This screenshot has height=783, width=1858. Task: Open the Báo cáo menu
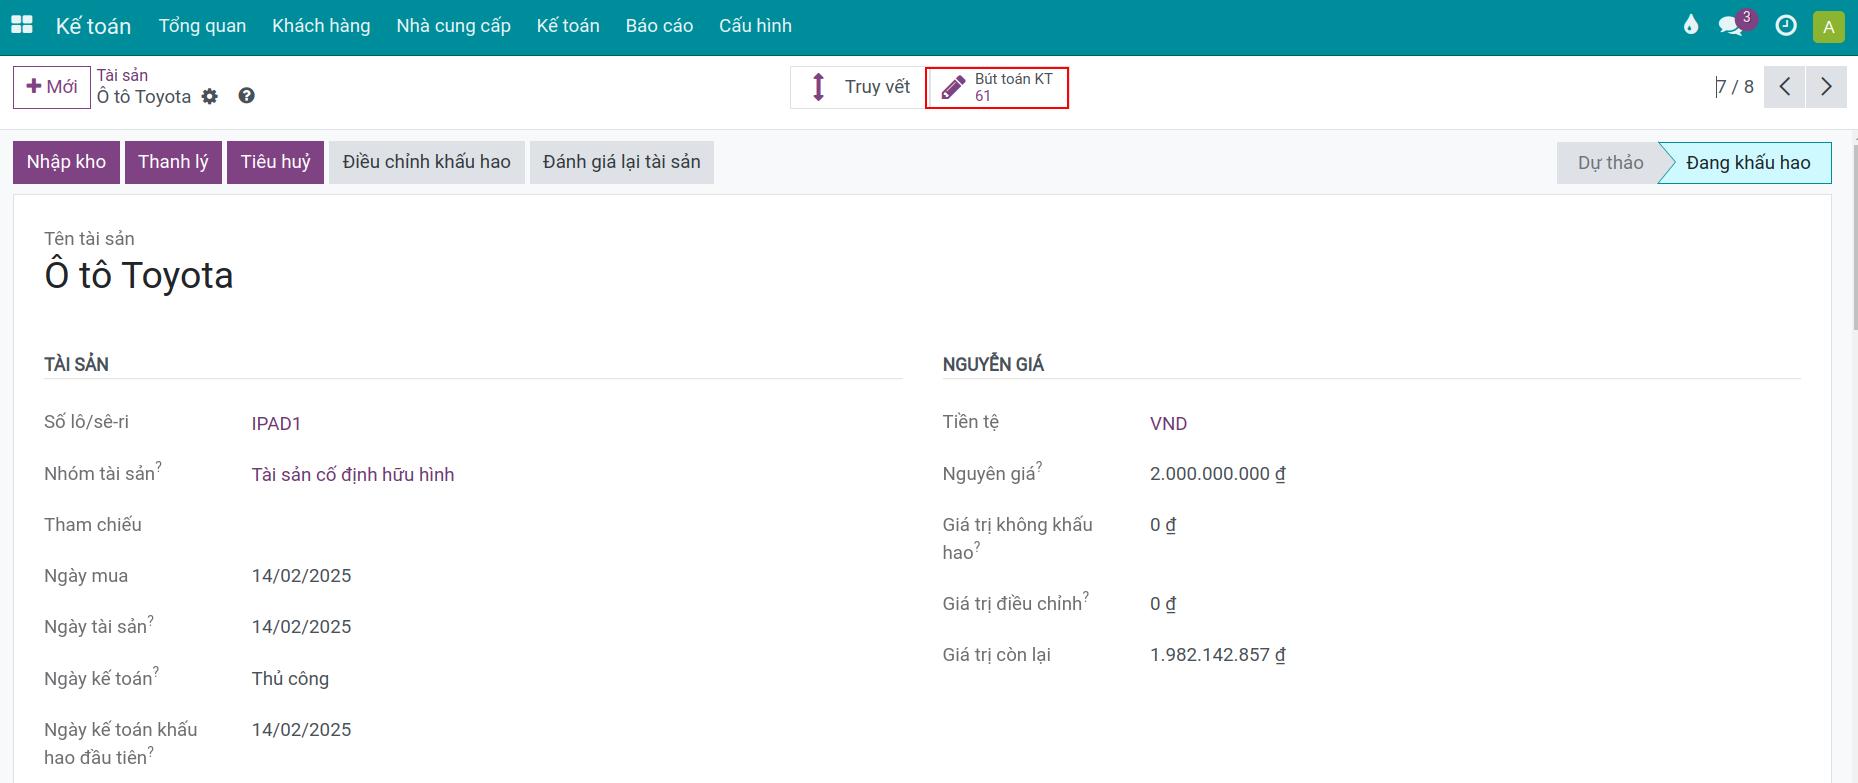pyautogui.click(x=659, y=26)
